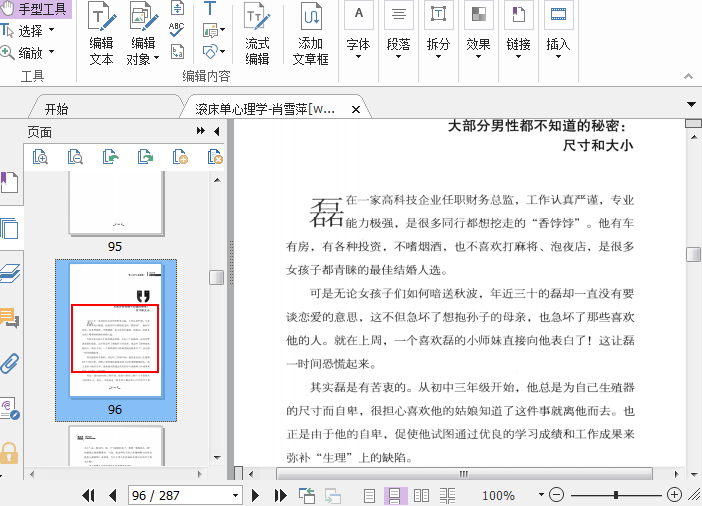The height and width of the screenshot is (506, 702).
Task: Click the zoom in plus button
Action: (x=674, y=495)
